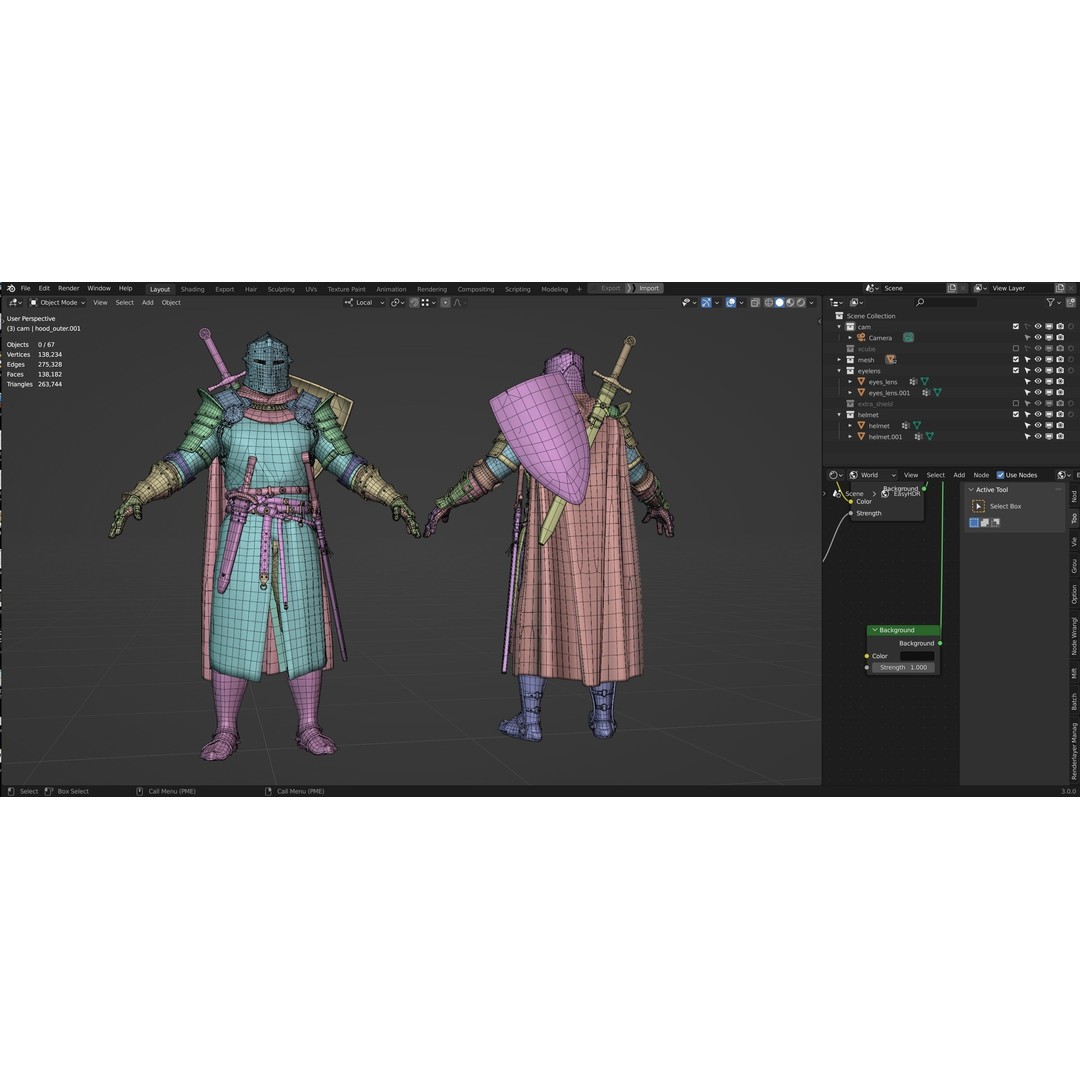
Task: Enable the extra_shield collection checkbox
Action: [x=1016, y=404]
